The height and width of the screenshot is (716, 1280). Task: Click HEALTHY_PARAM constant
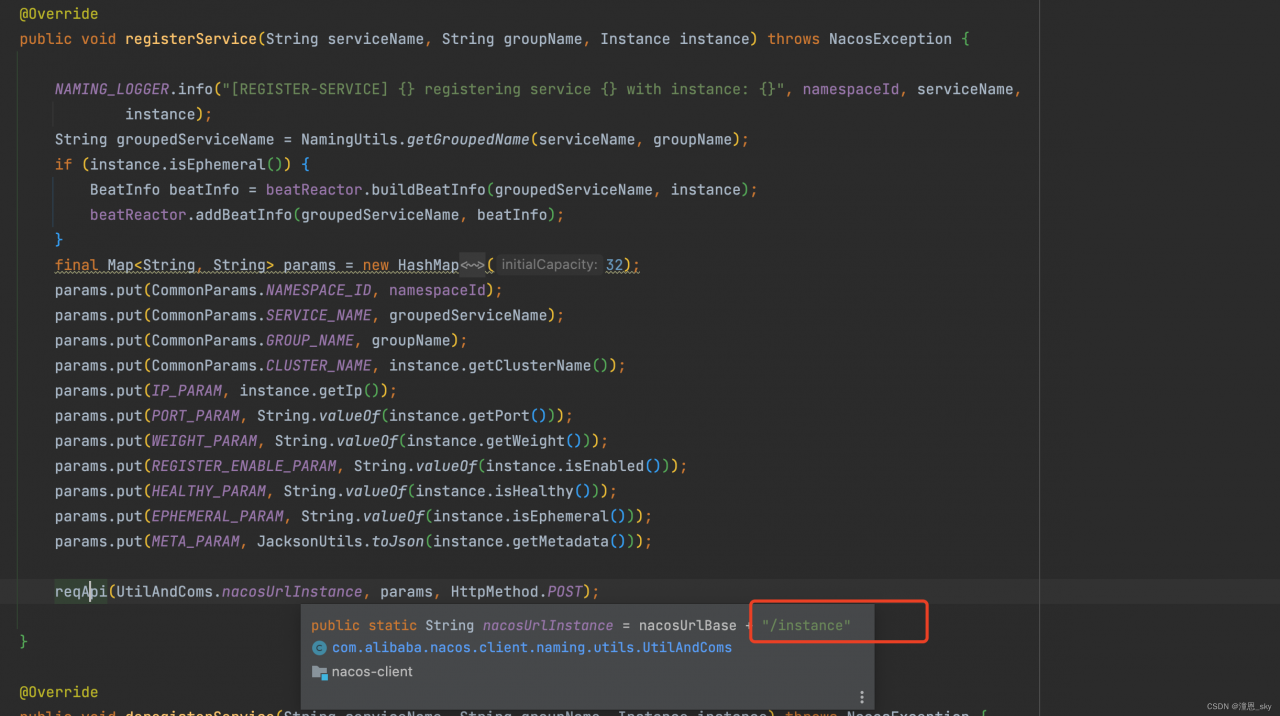pyautogui.click(x=209, y=490)
